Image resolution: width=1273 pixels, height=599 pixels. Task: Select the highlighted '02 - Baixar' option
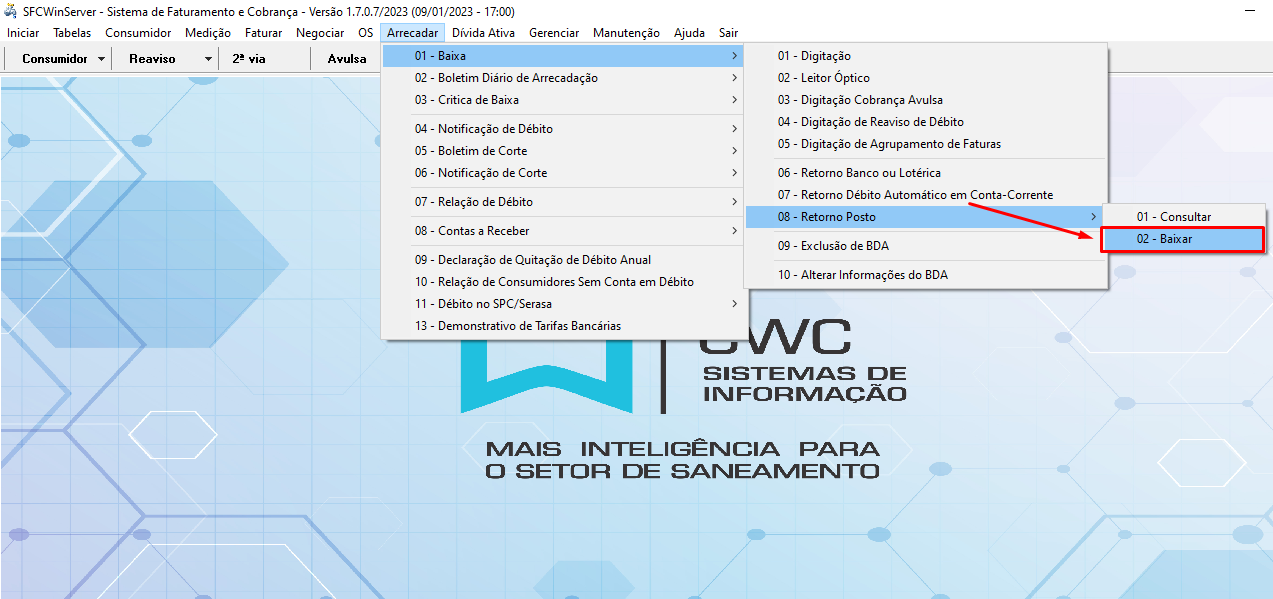pyautogui.click(x=1183, y=239)
